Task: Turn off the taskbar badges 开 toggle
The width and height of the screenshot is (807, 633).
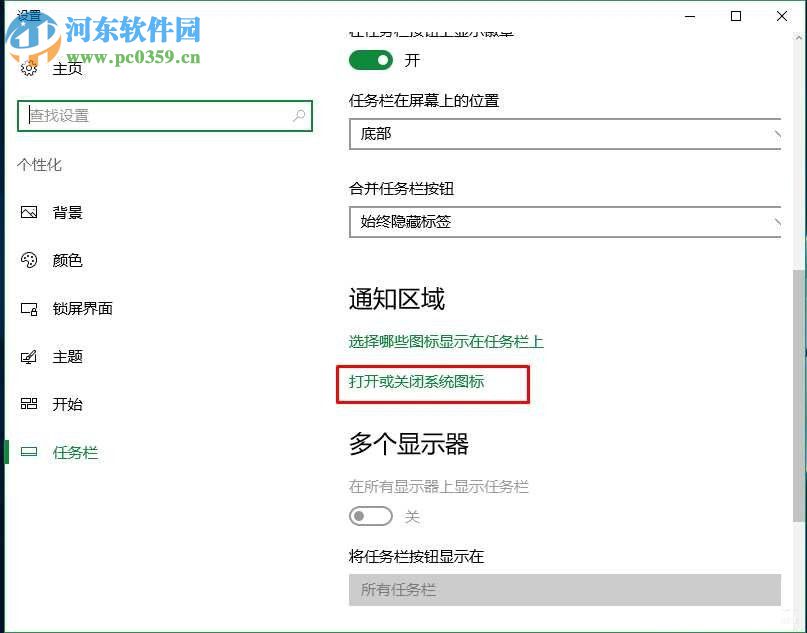Action: click(371, 60)
